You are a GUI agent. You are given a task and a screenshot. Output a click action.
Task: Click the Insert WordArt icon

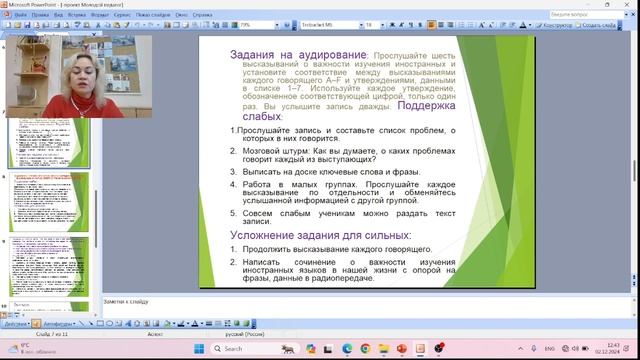pyautogui.click(x=128, y=324)
